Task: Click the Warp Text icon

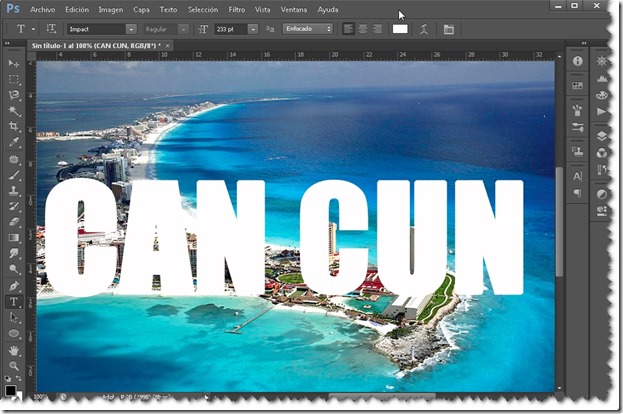Action: point(424,29)
